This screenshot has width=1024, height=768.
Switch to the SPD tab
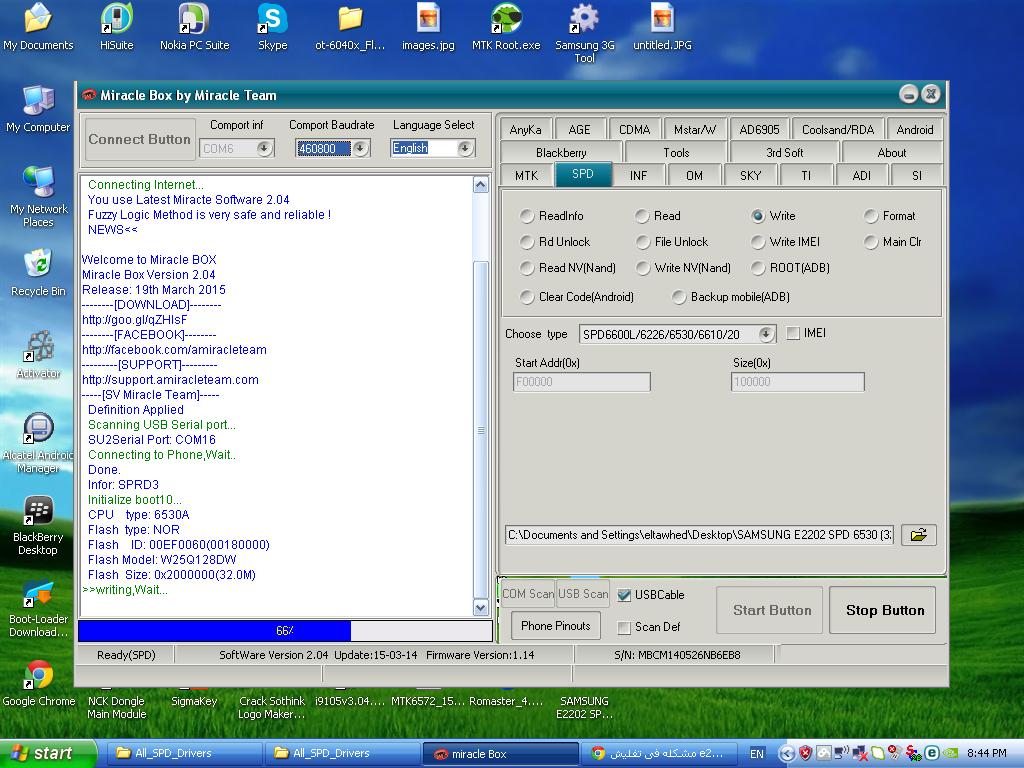[x=583, y=174]
